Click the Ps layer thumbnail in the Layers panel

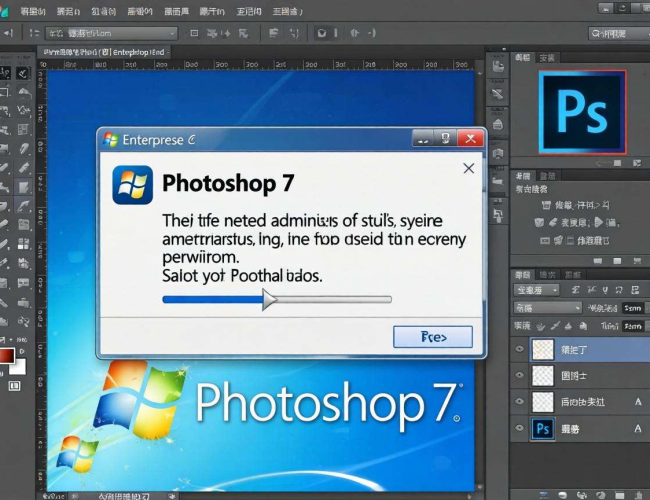click(x=543, y=429)
